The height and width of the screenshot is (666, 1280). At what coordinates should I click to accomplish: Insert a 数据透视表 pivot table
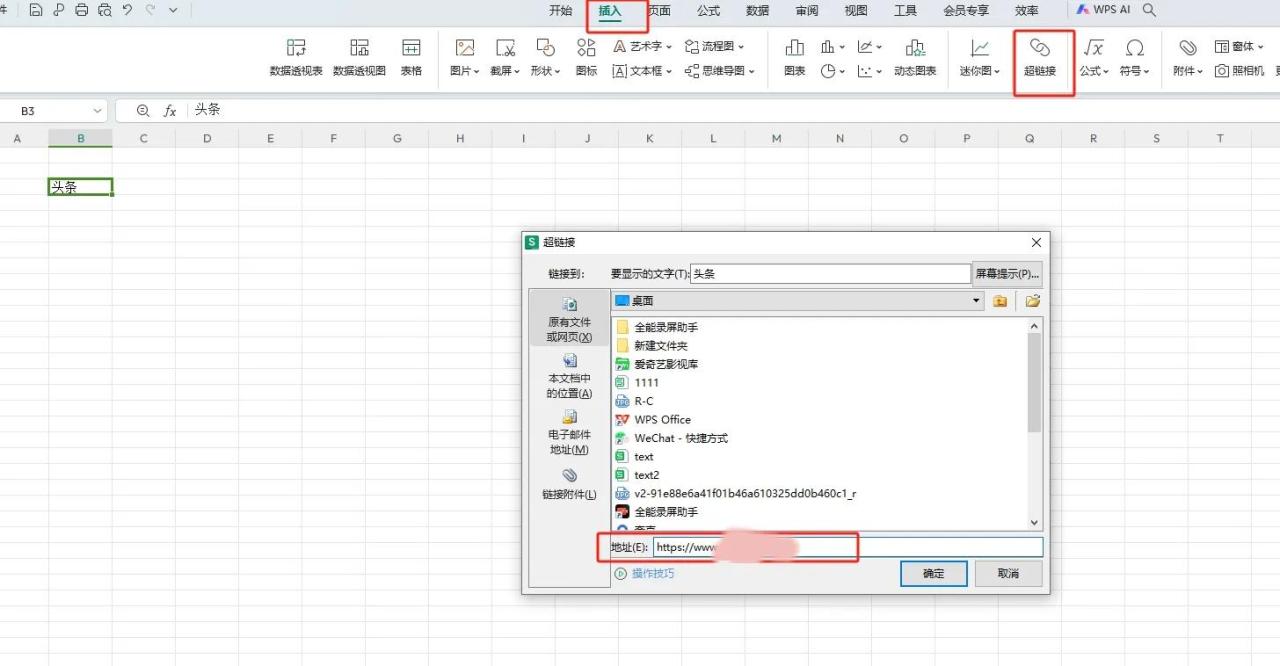tap(296, 58)
